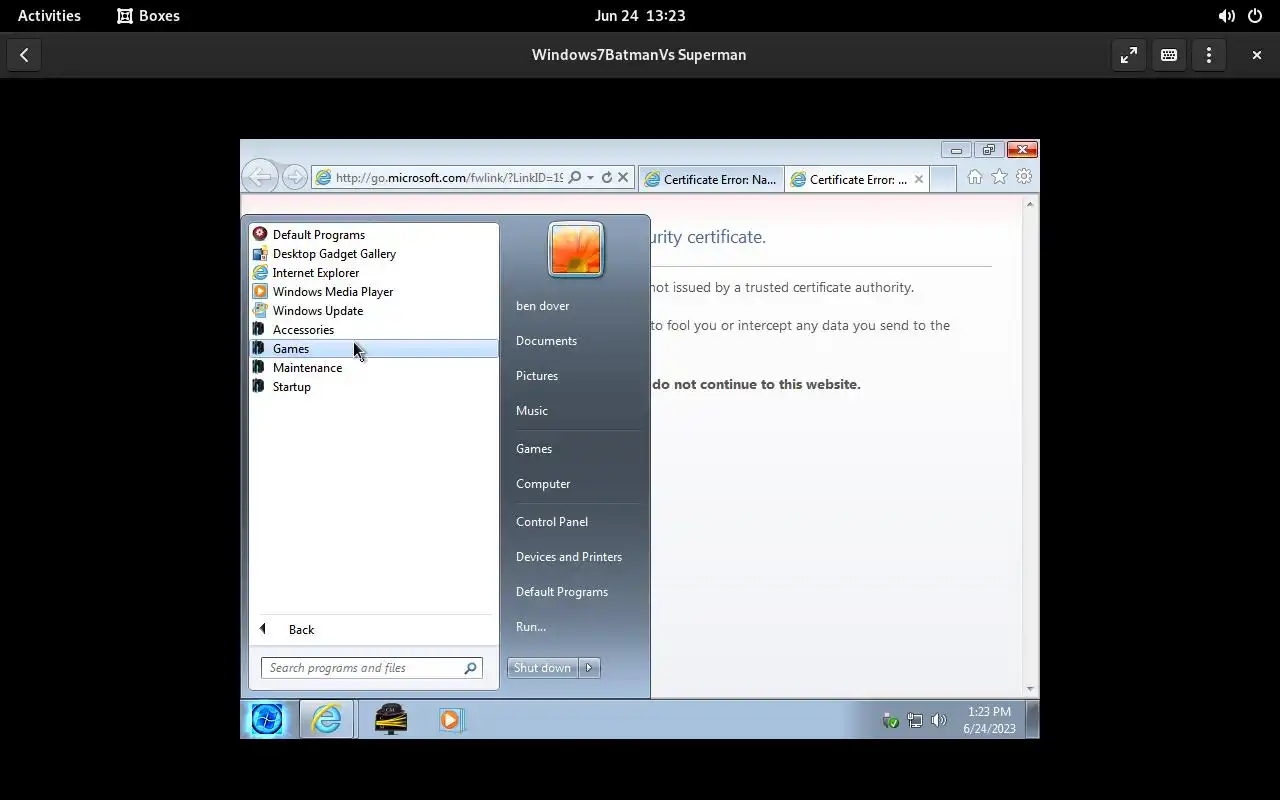Open the ben dover user folder
The height and width of the screenshot is (800, 1280).
[x=542, y=306]
